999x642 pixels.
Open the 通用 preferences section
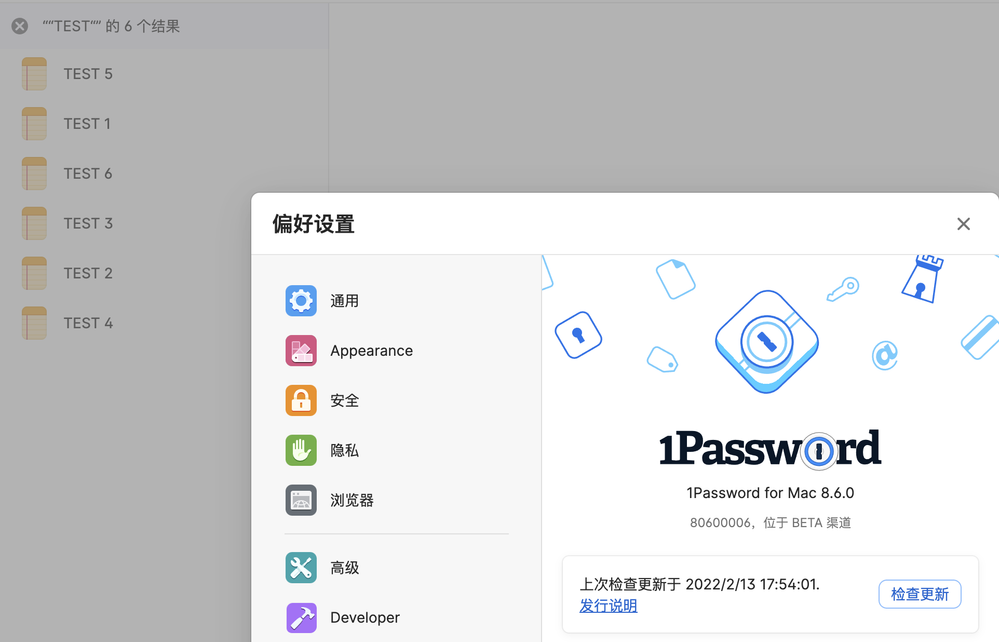click(x=345, y=301)
